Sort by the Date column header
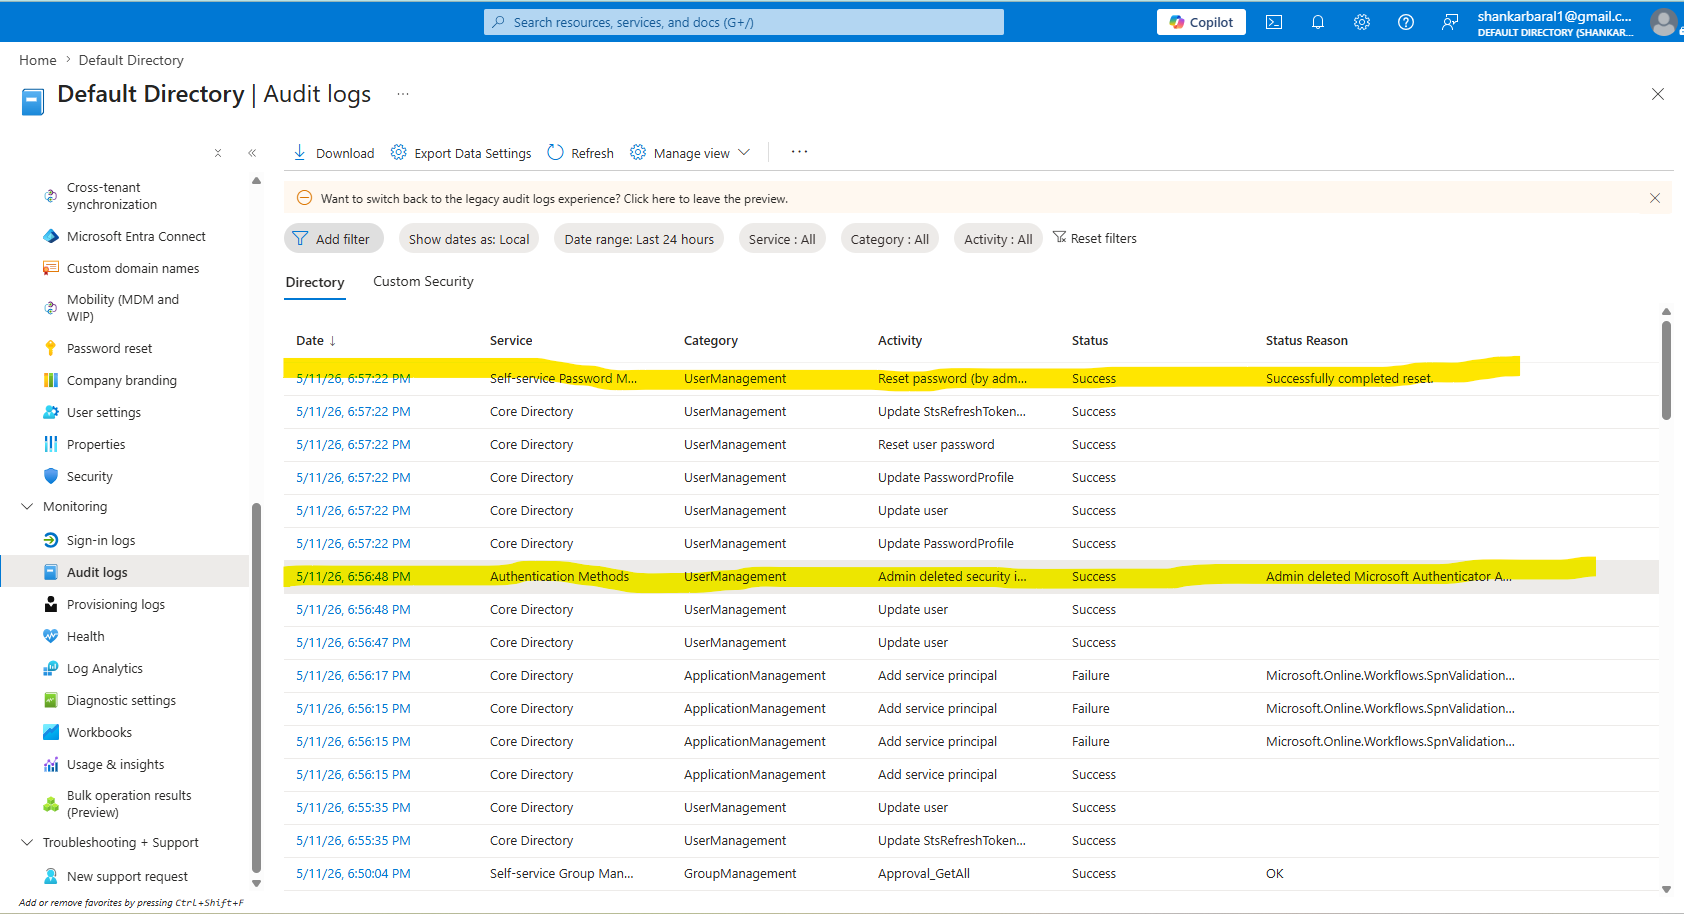 pos(316,341)
